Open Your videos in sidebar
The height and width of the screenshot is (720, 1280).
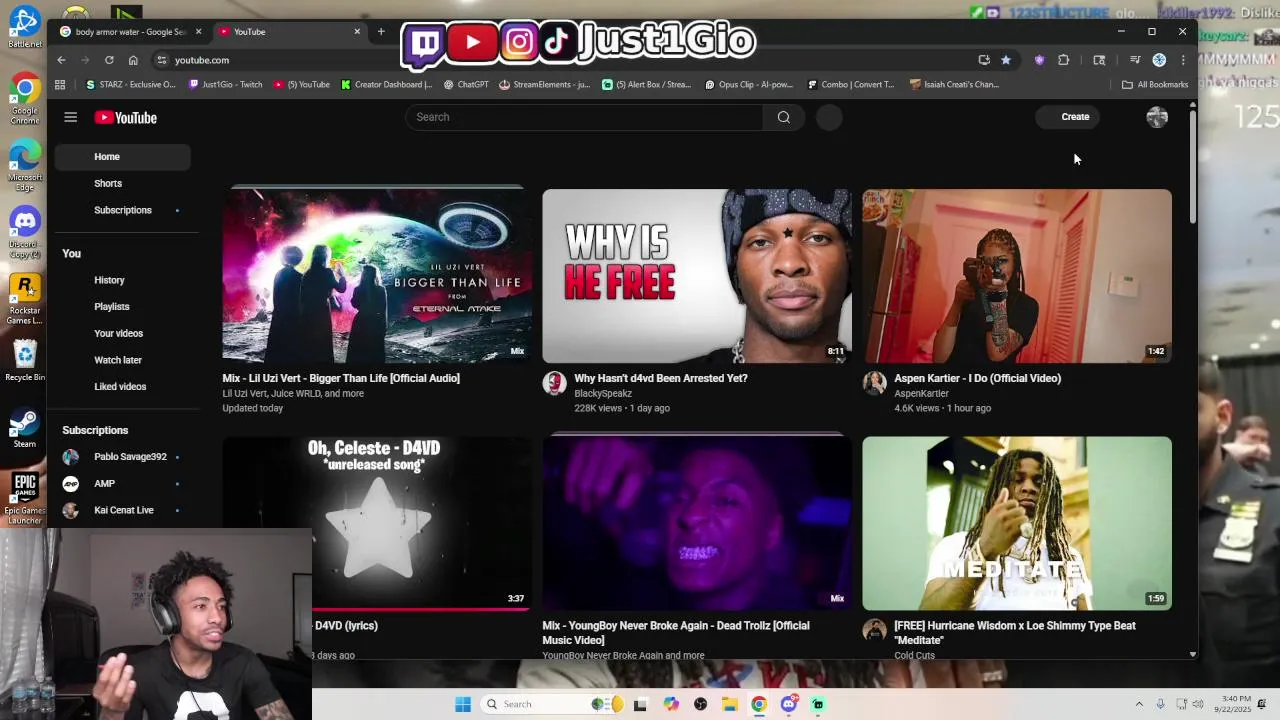(123, 333)
